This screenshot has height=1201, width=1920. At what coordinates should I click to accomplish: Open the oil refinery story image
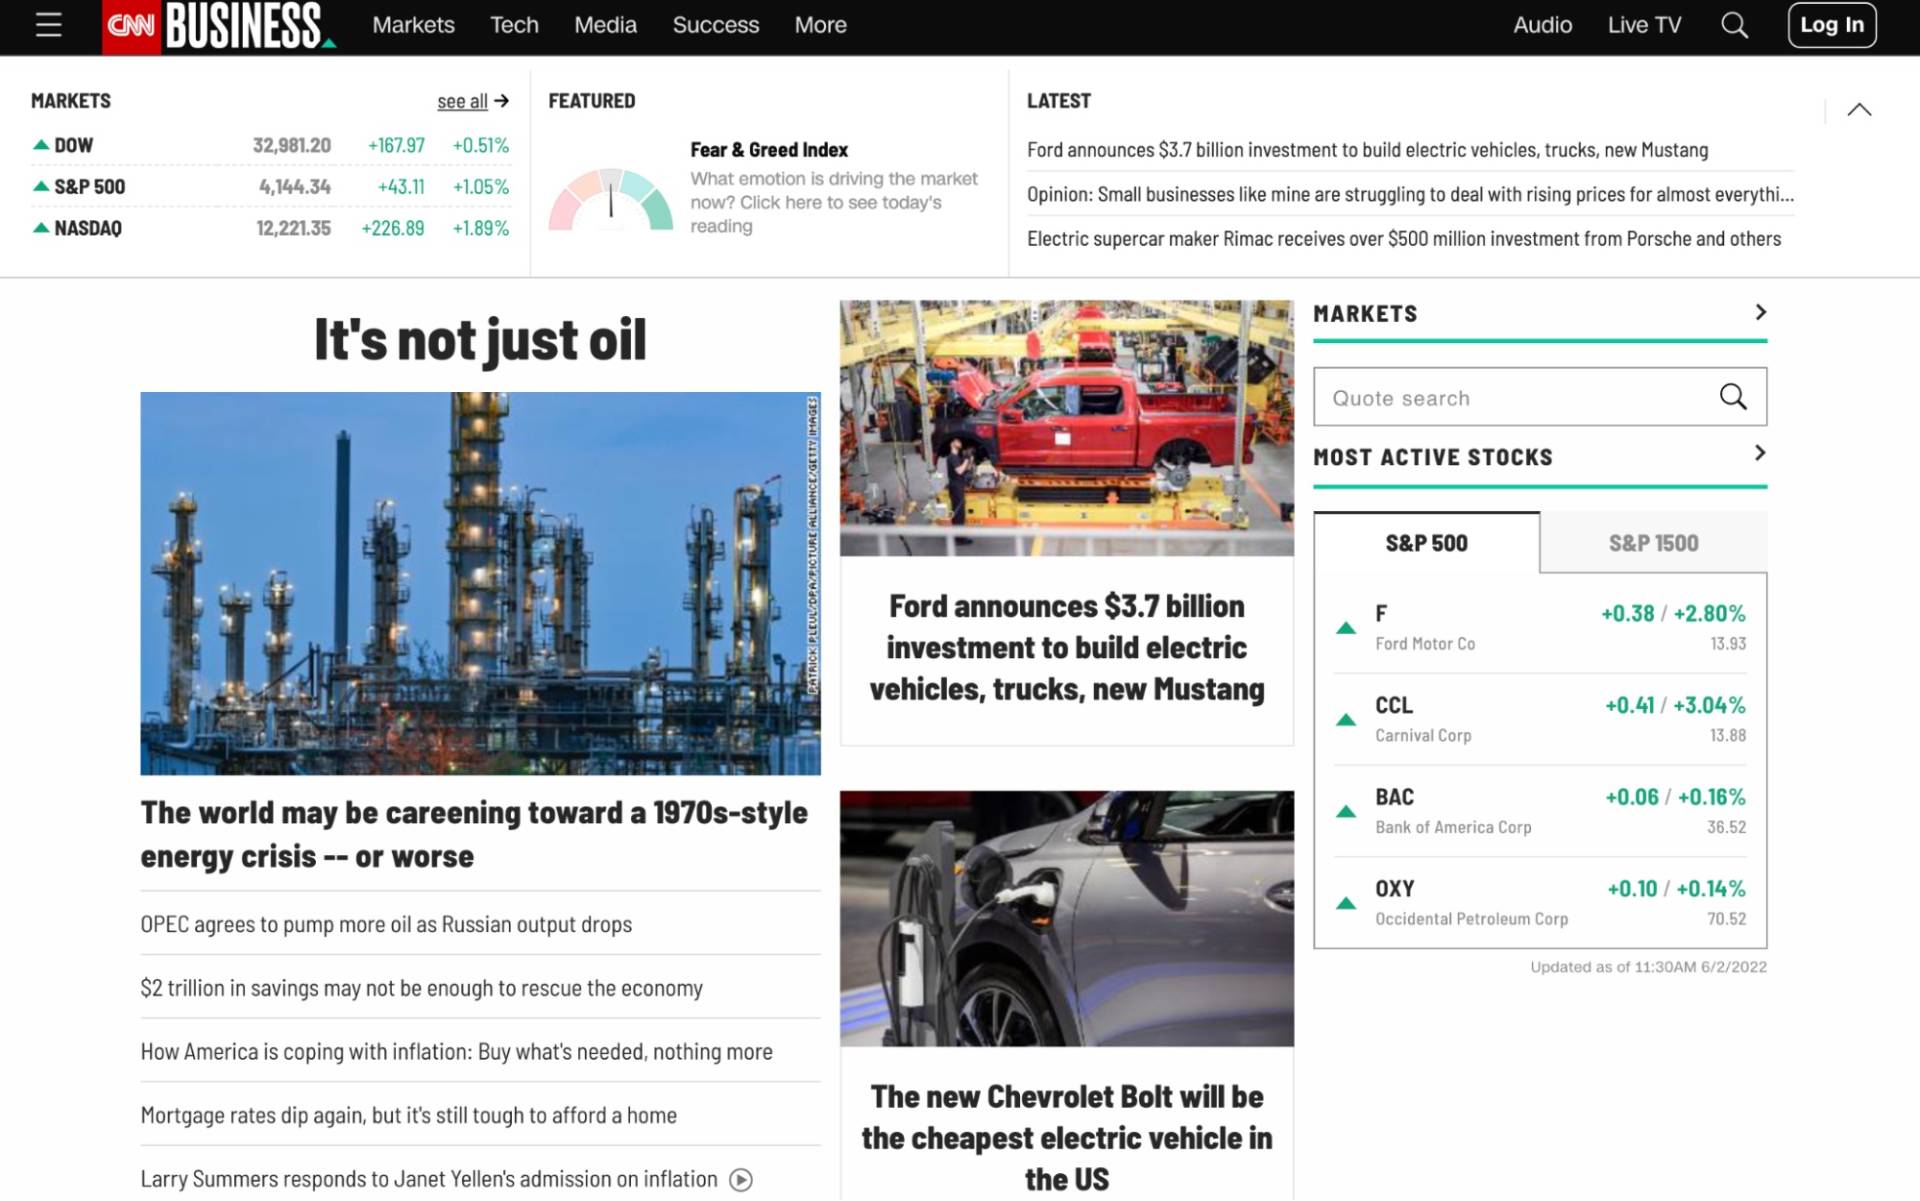pyautogui.click(x=480, y=583)
